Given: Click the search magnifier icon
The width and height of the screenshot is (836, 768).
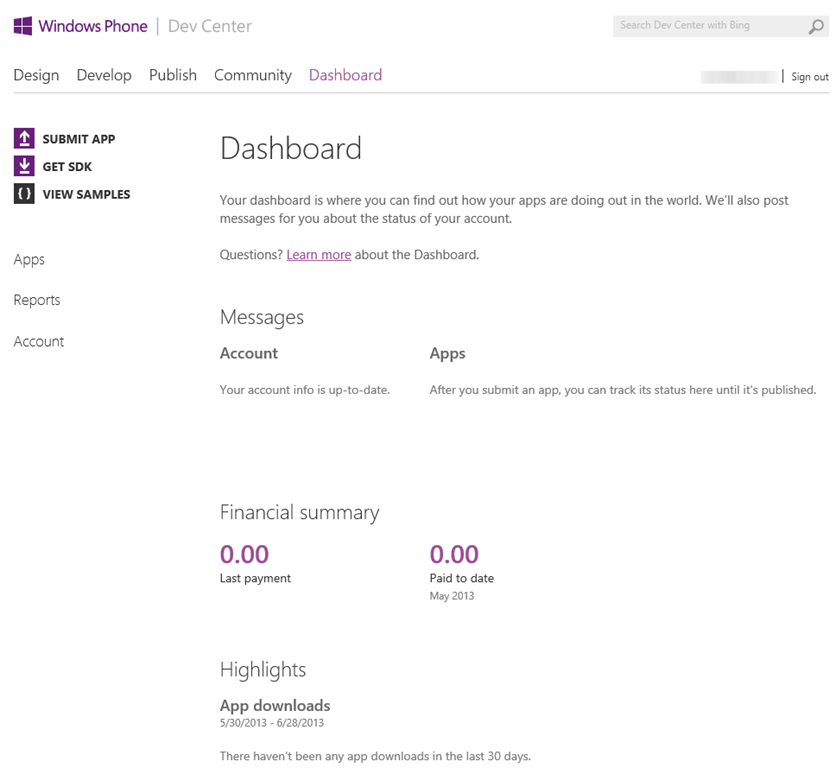Looking at the screenshot, I should (816, 27).
